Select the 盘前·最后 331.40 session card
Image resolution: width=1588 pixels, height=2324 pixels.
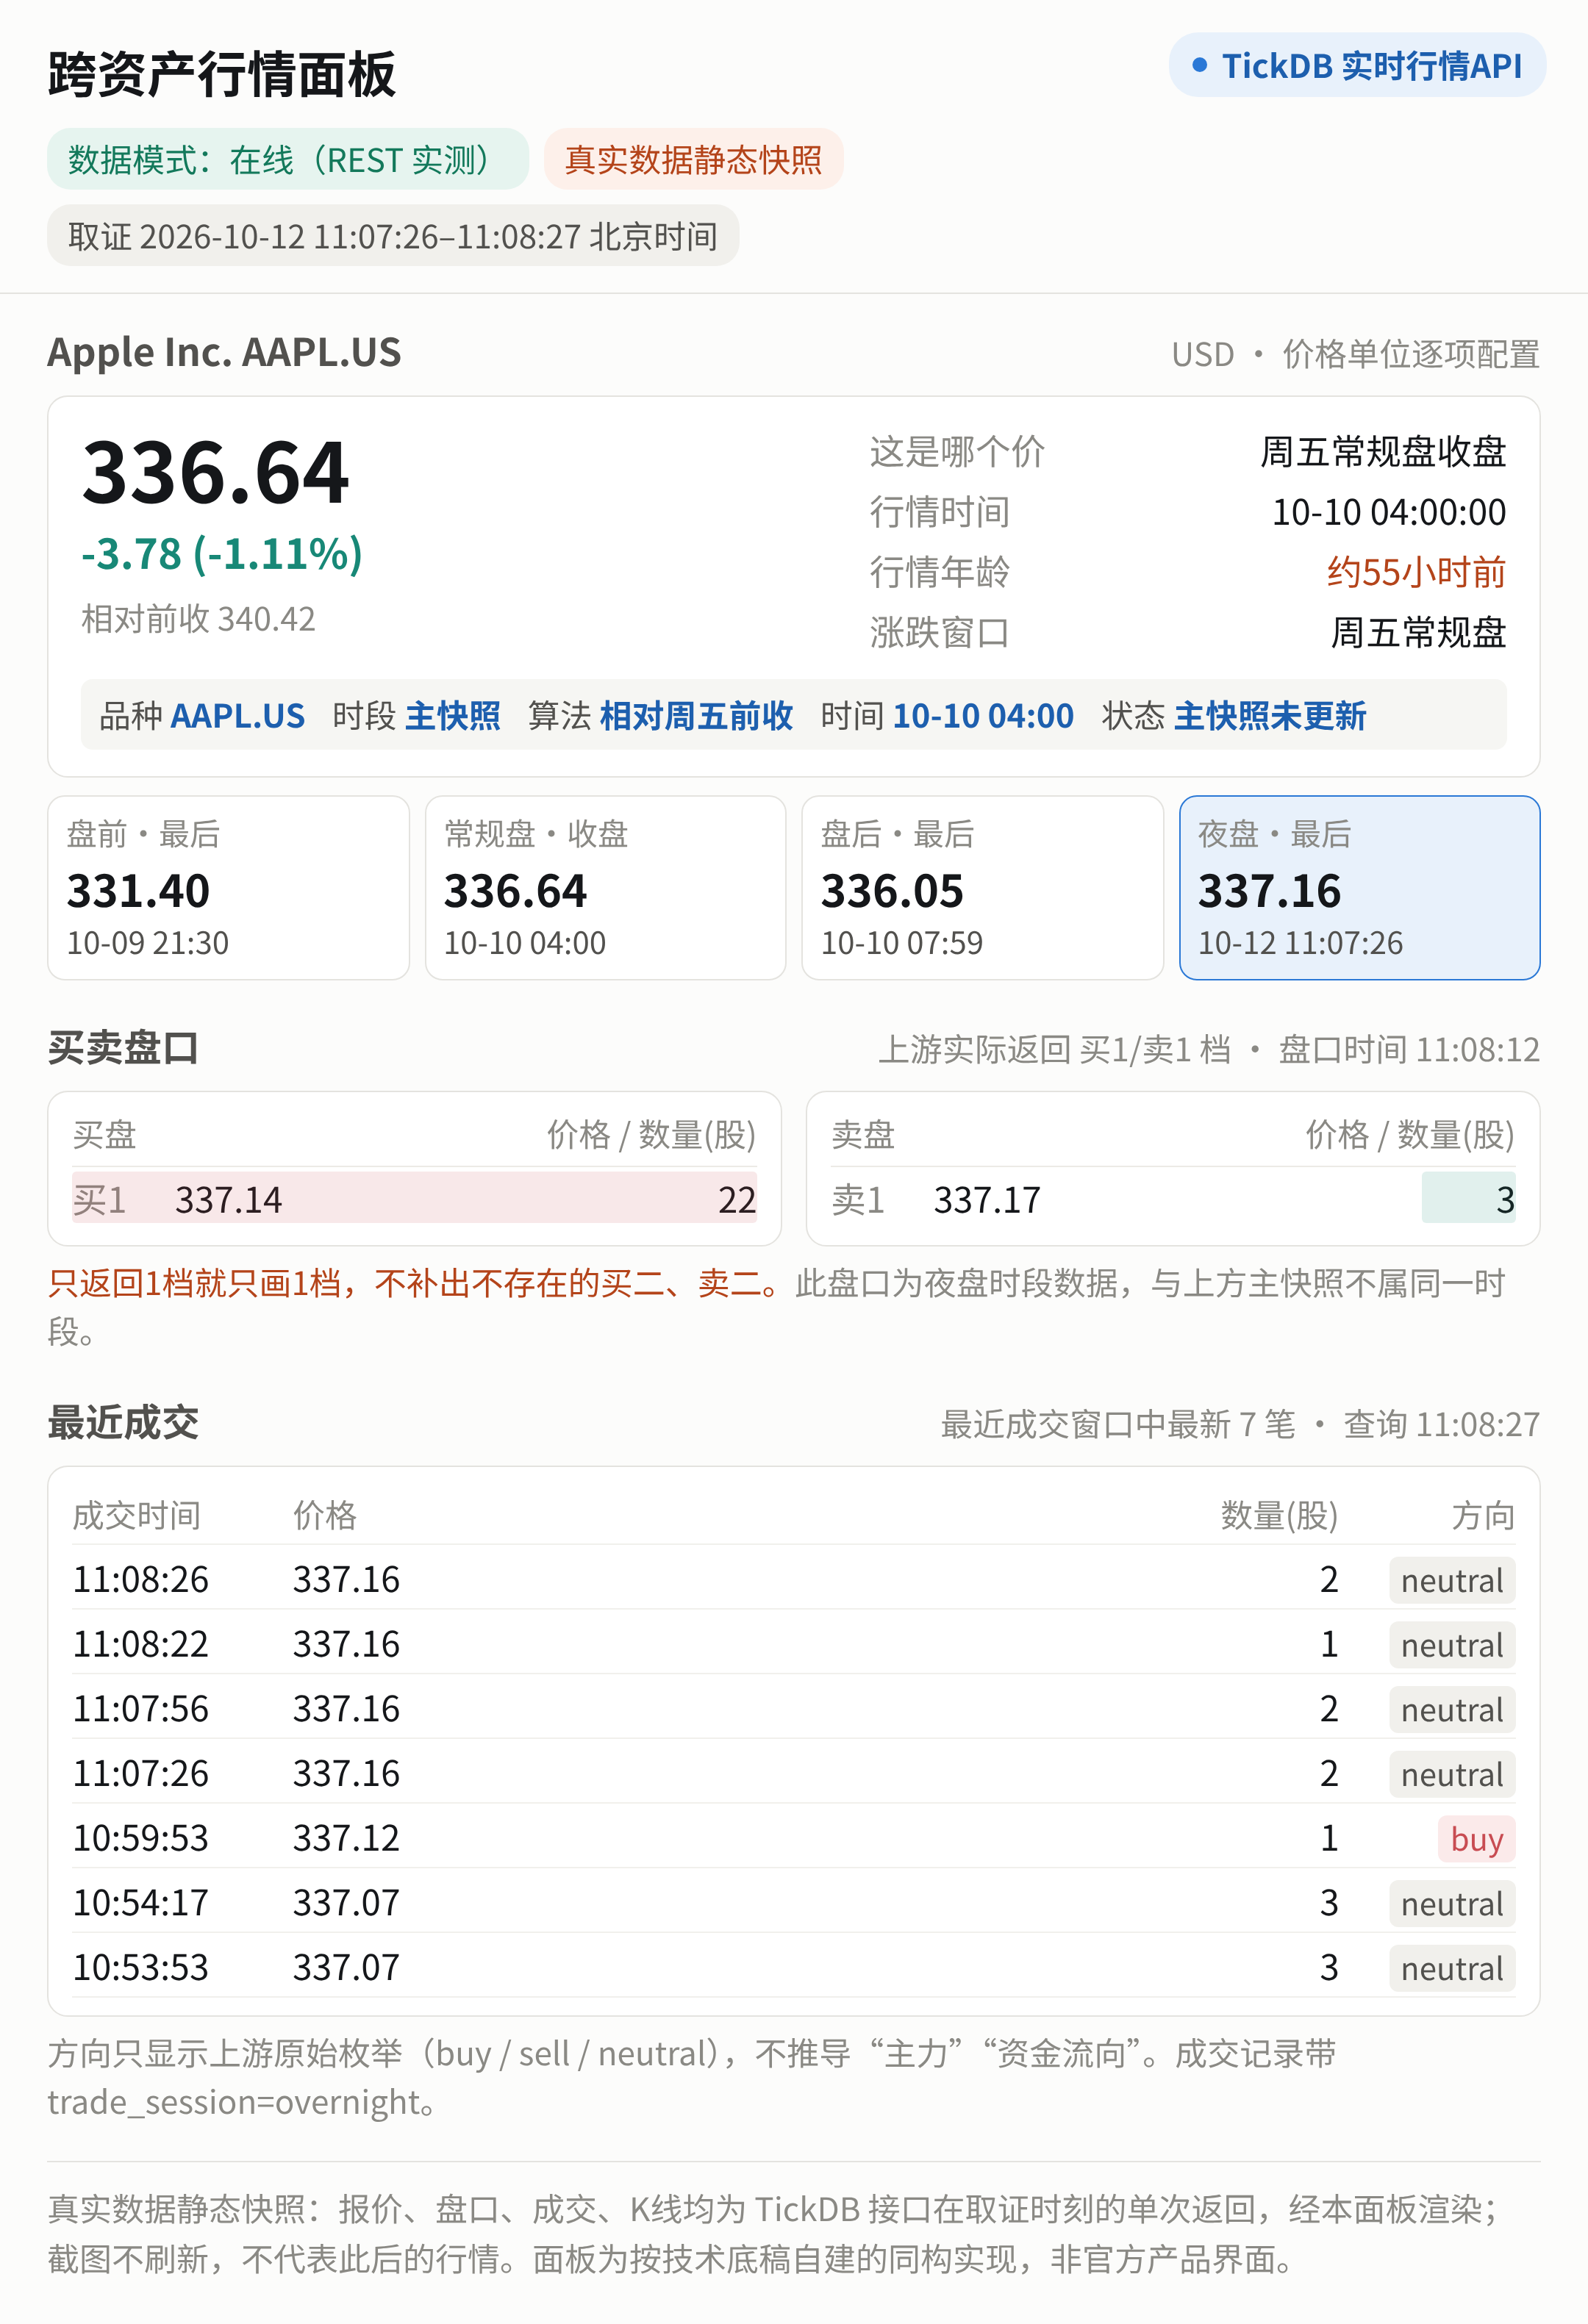point(228,887)
